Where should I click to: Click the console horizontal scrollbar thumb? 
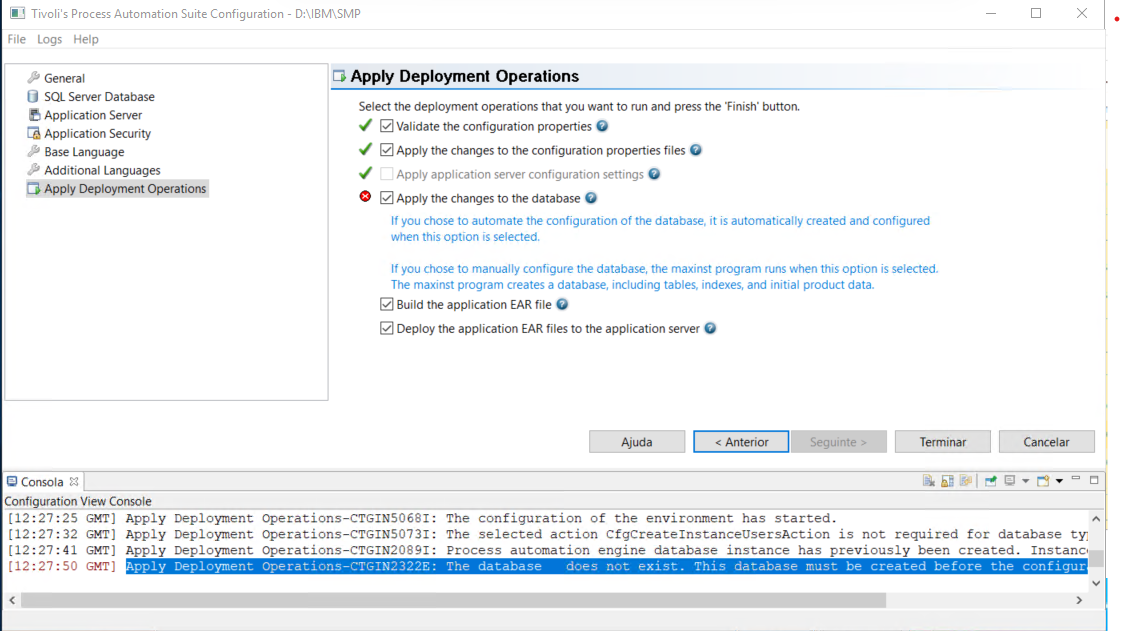453,600
